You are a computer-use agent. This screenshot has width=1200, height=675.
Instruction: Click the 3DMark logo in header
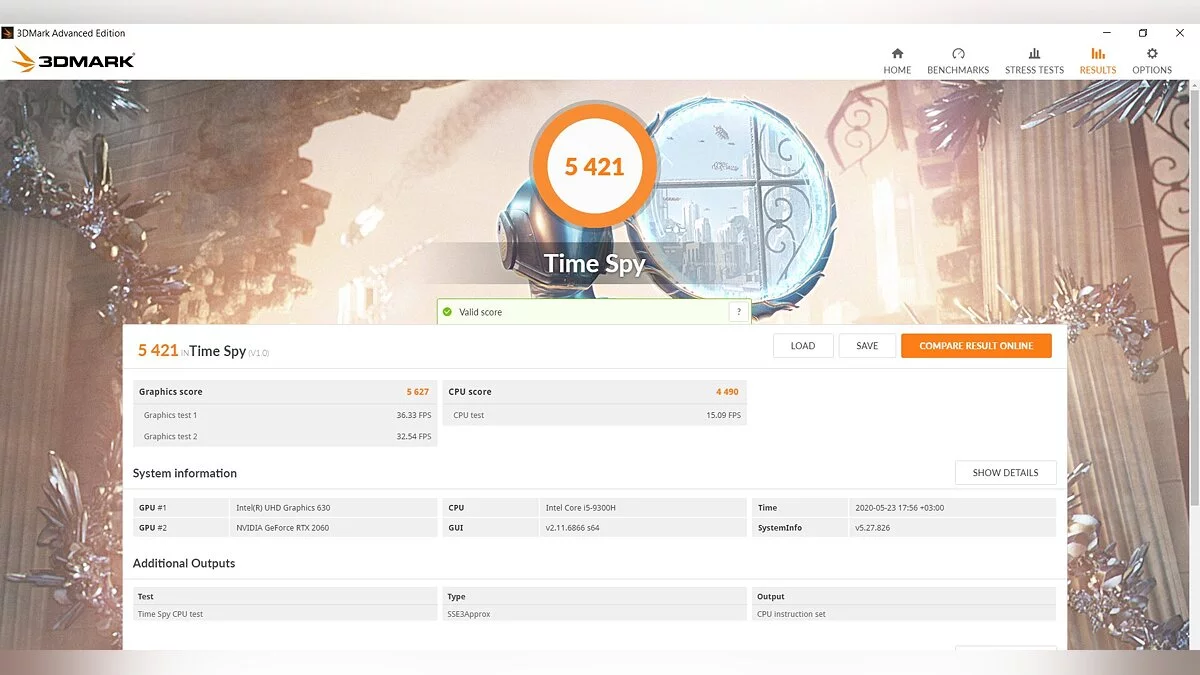coord(73,60)
